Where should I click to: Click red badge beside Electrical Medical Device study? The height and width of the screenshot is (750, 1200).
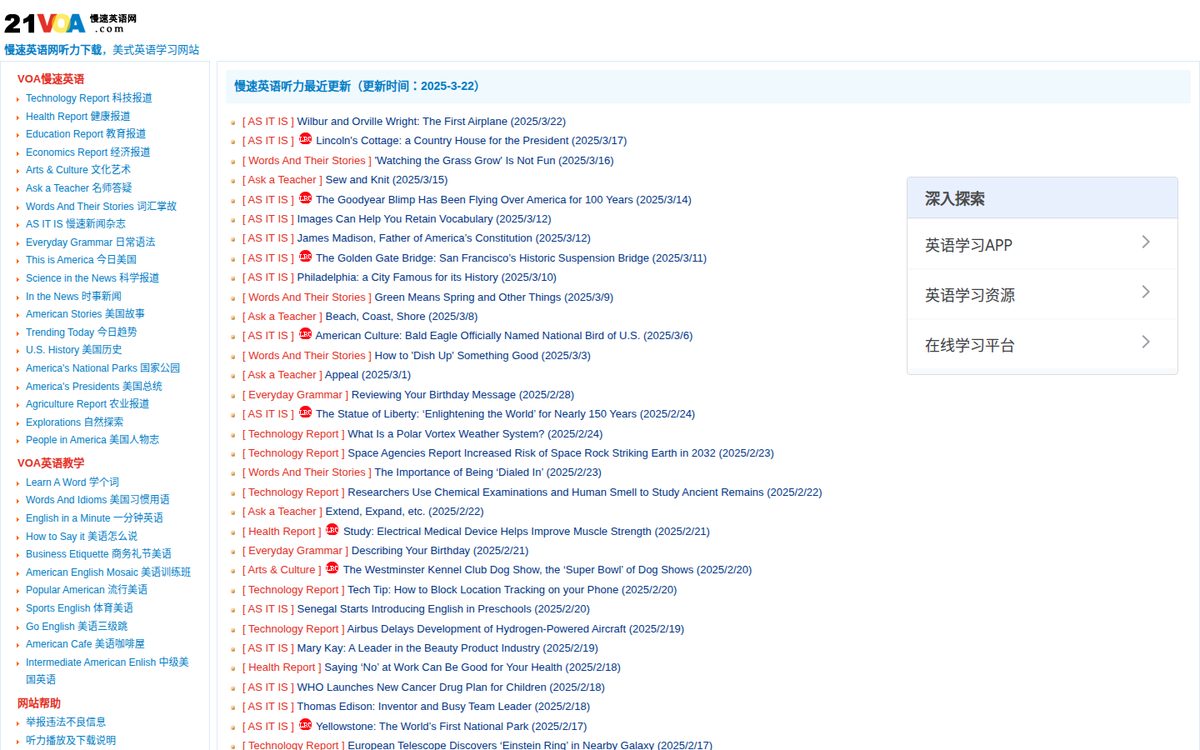pyautogui.click(x=332, y=530)
